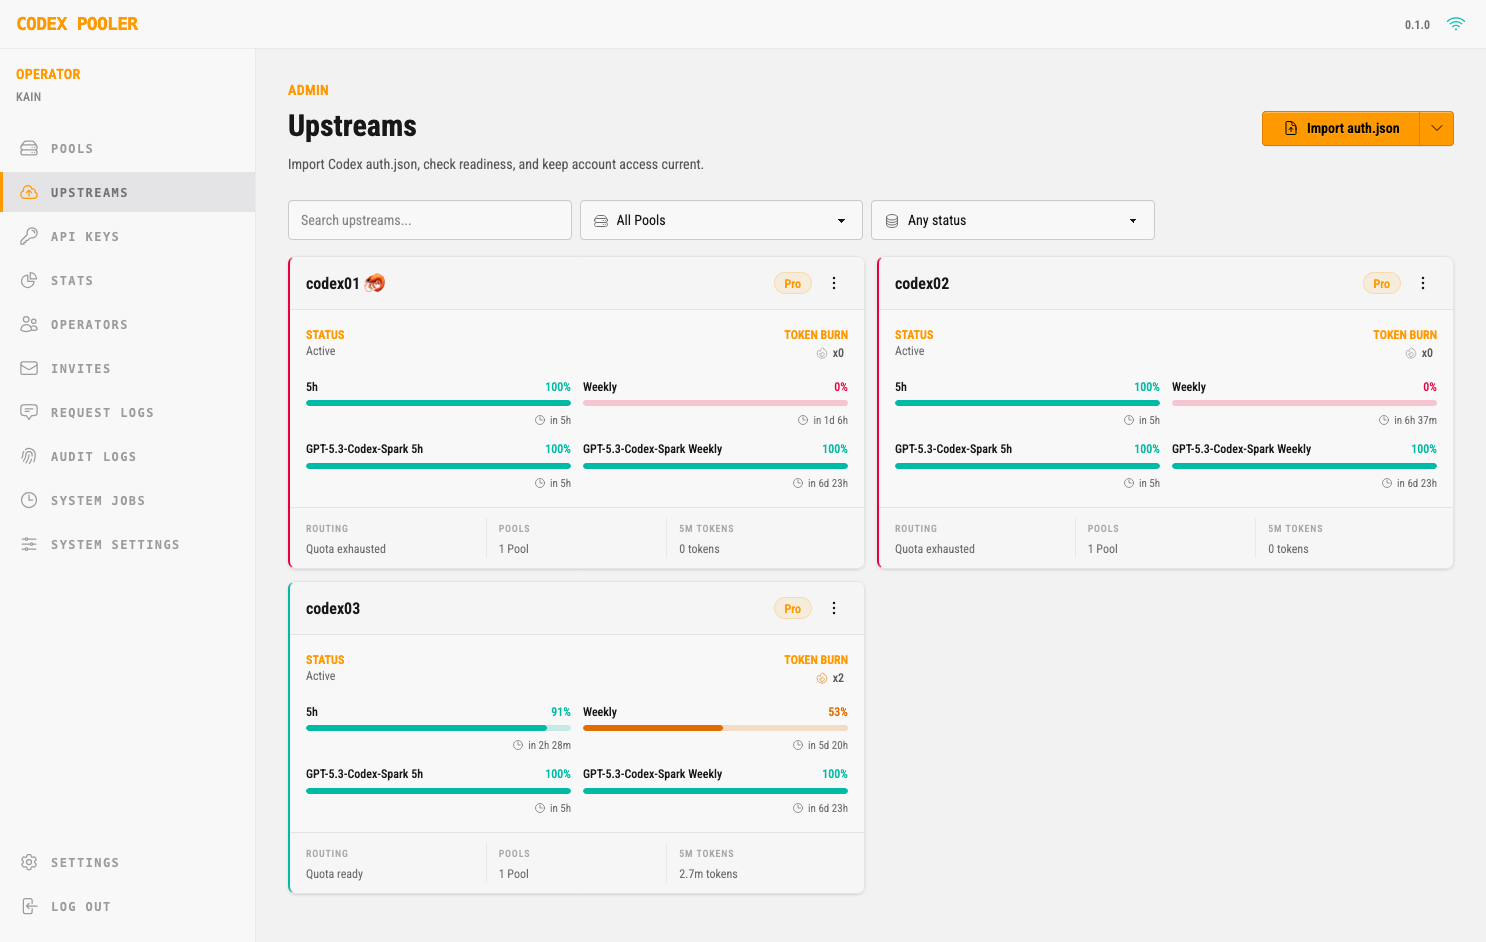Click the operator name KAIN
This screenshot has width=1486, height=942.
pos(29,97)
